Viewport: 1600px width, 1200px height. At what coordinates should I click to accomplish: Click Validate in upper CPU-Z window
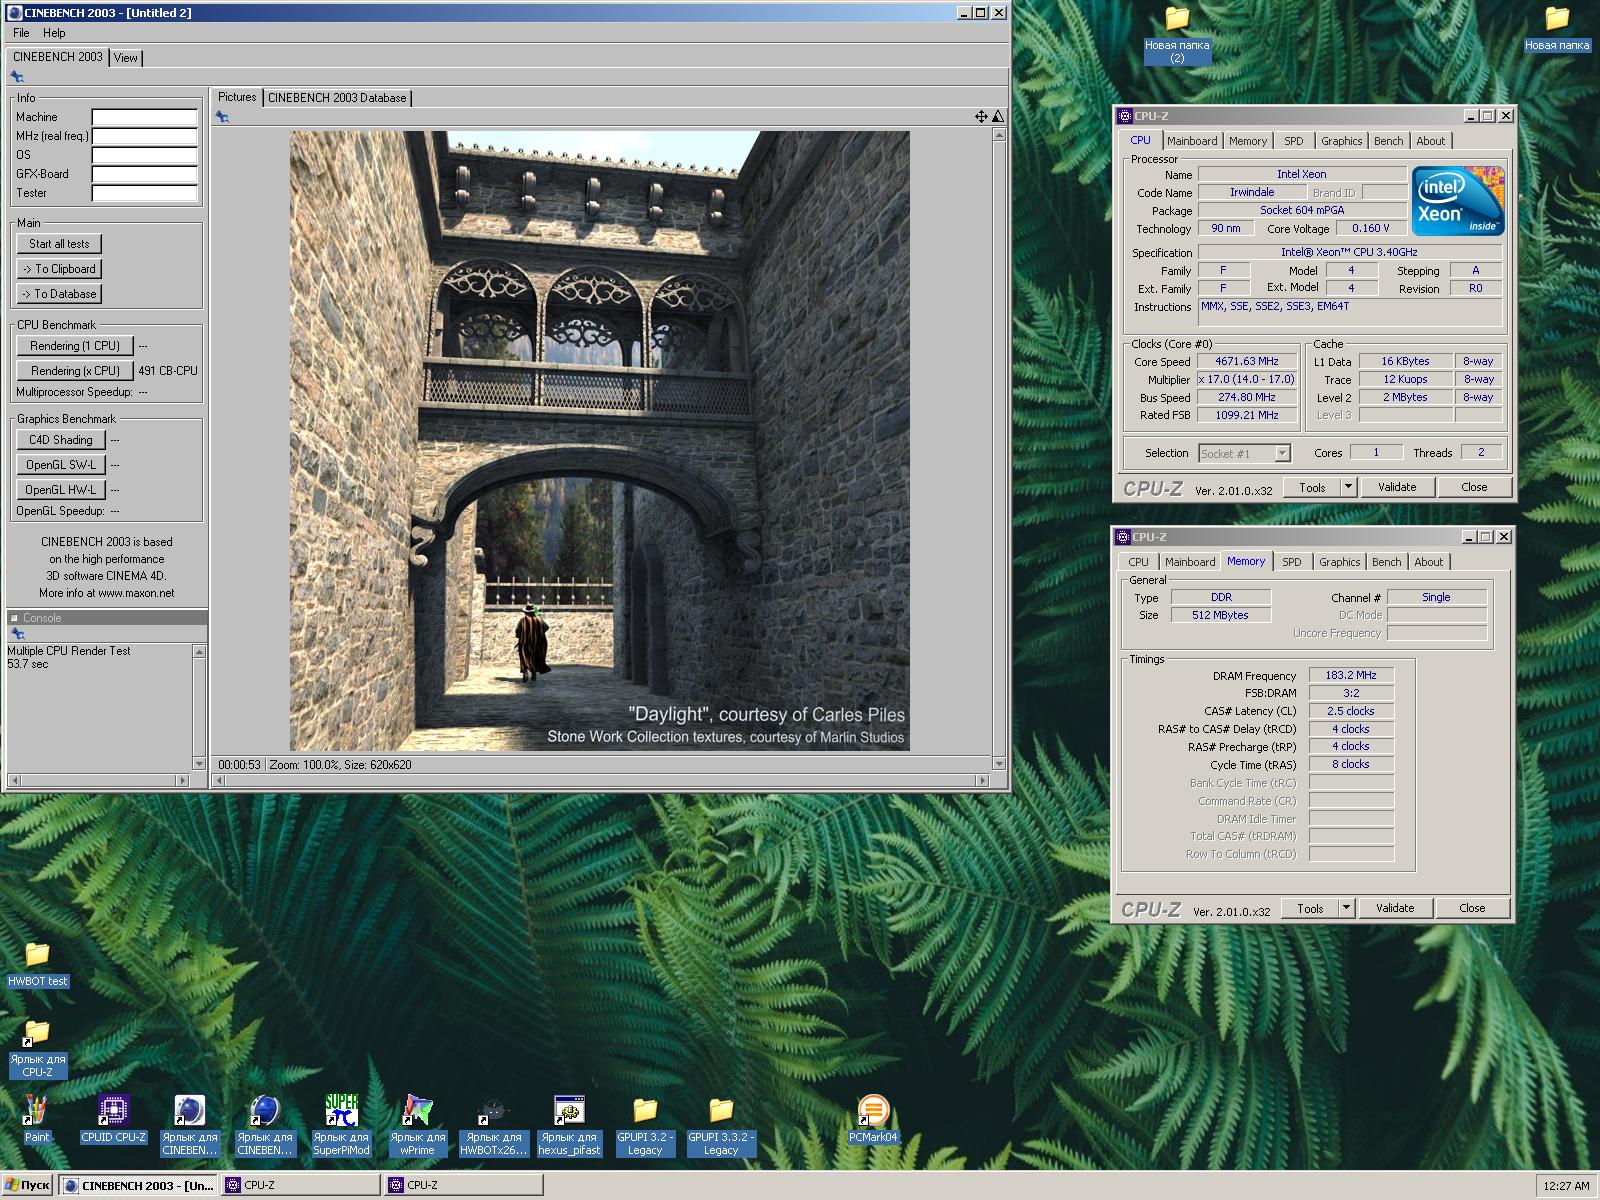tap(1397, 487)
